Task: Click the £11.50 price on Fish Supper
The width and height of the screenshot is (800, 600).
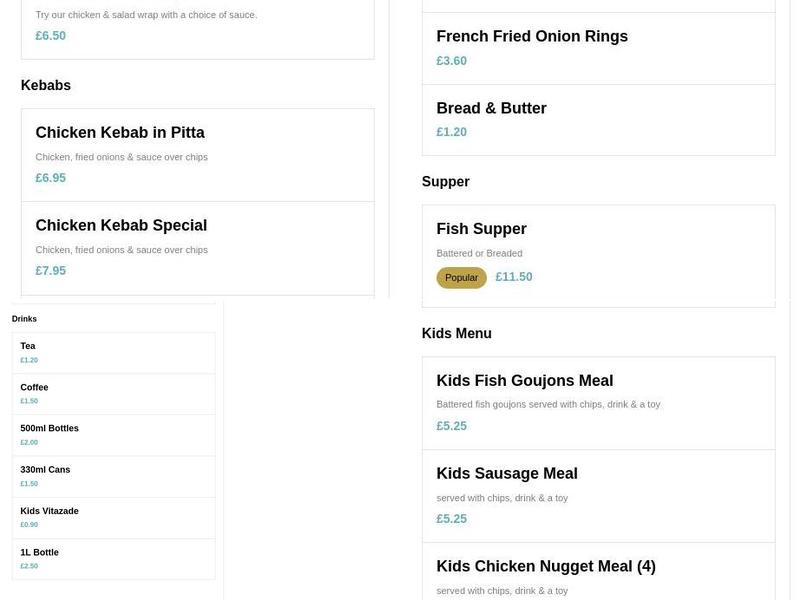Action: click(x=514, y=276)
